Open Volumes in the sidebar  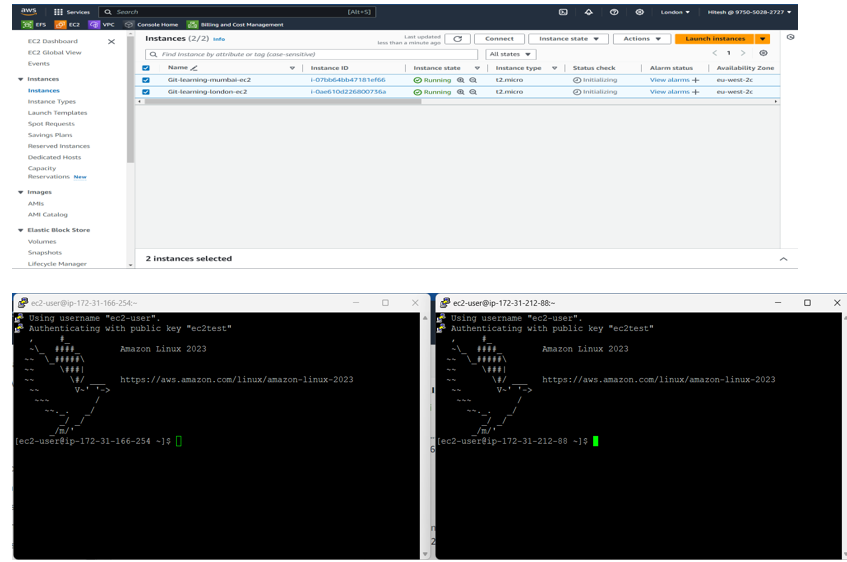click(x=42, y=242)
